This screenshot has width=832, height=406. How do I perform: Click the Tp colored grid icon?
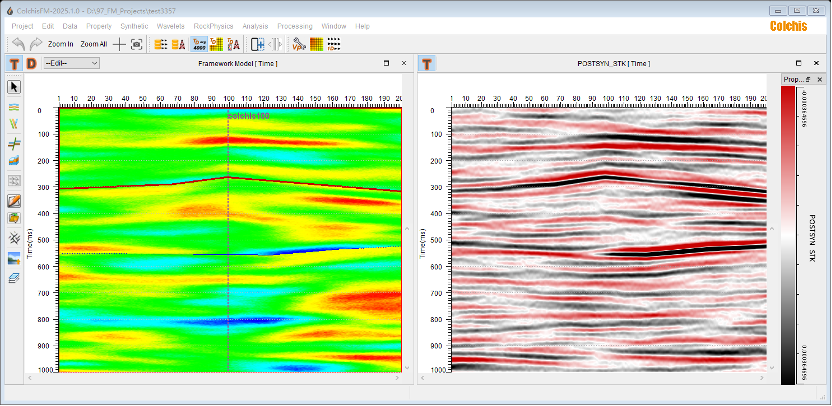point(216,45)
